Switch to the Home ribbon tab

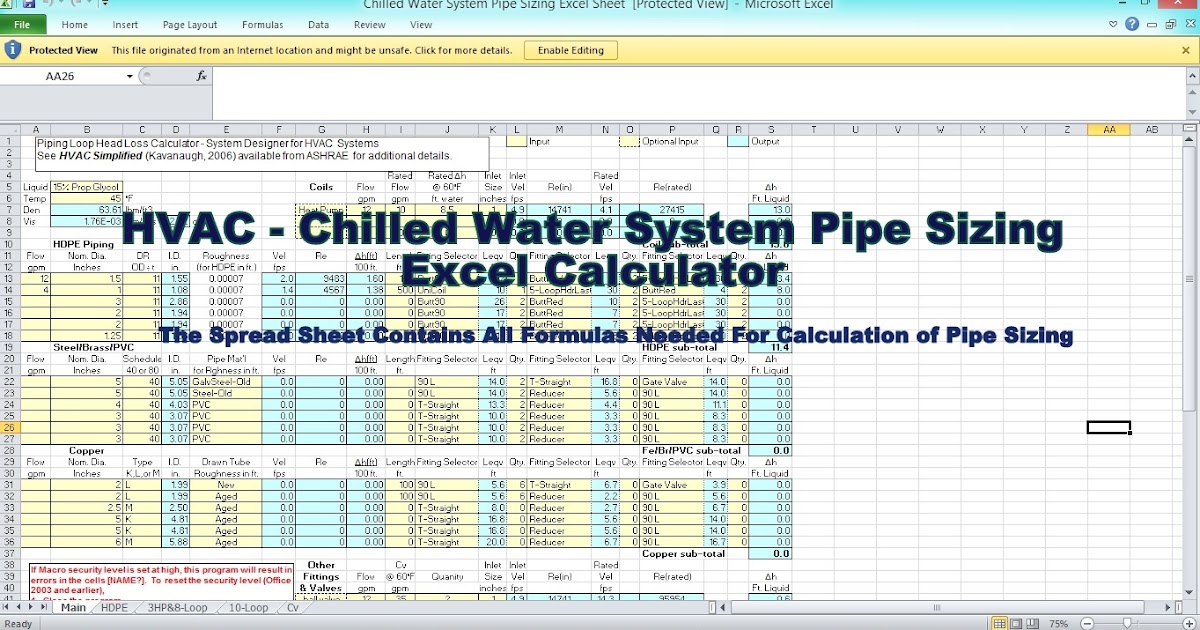coord(75,24)
